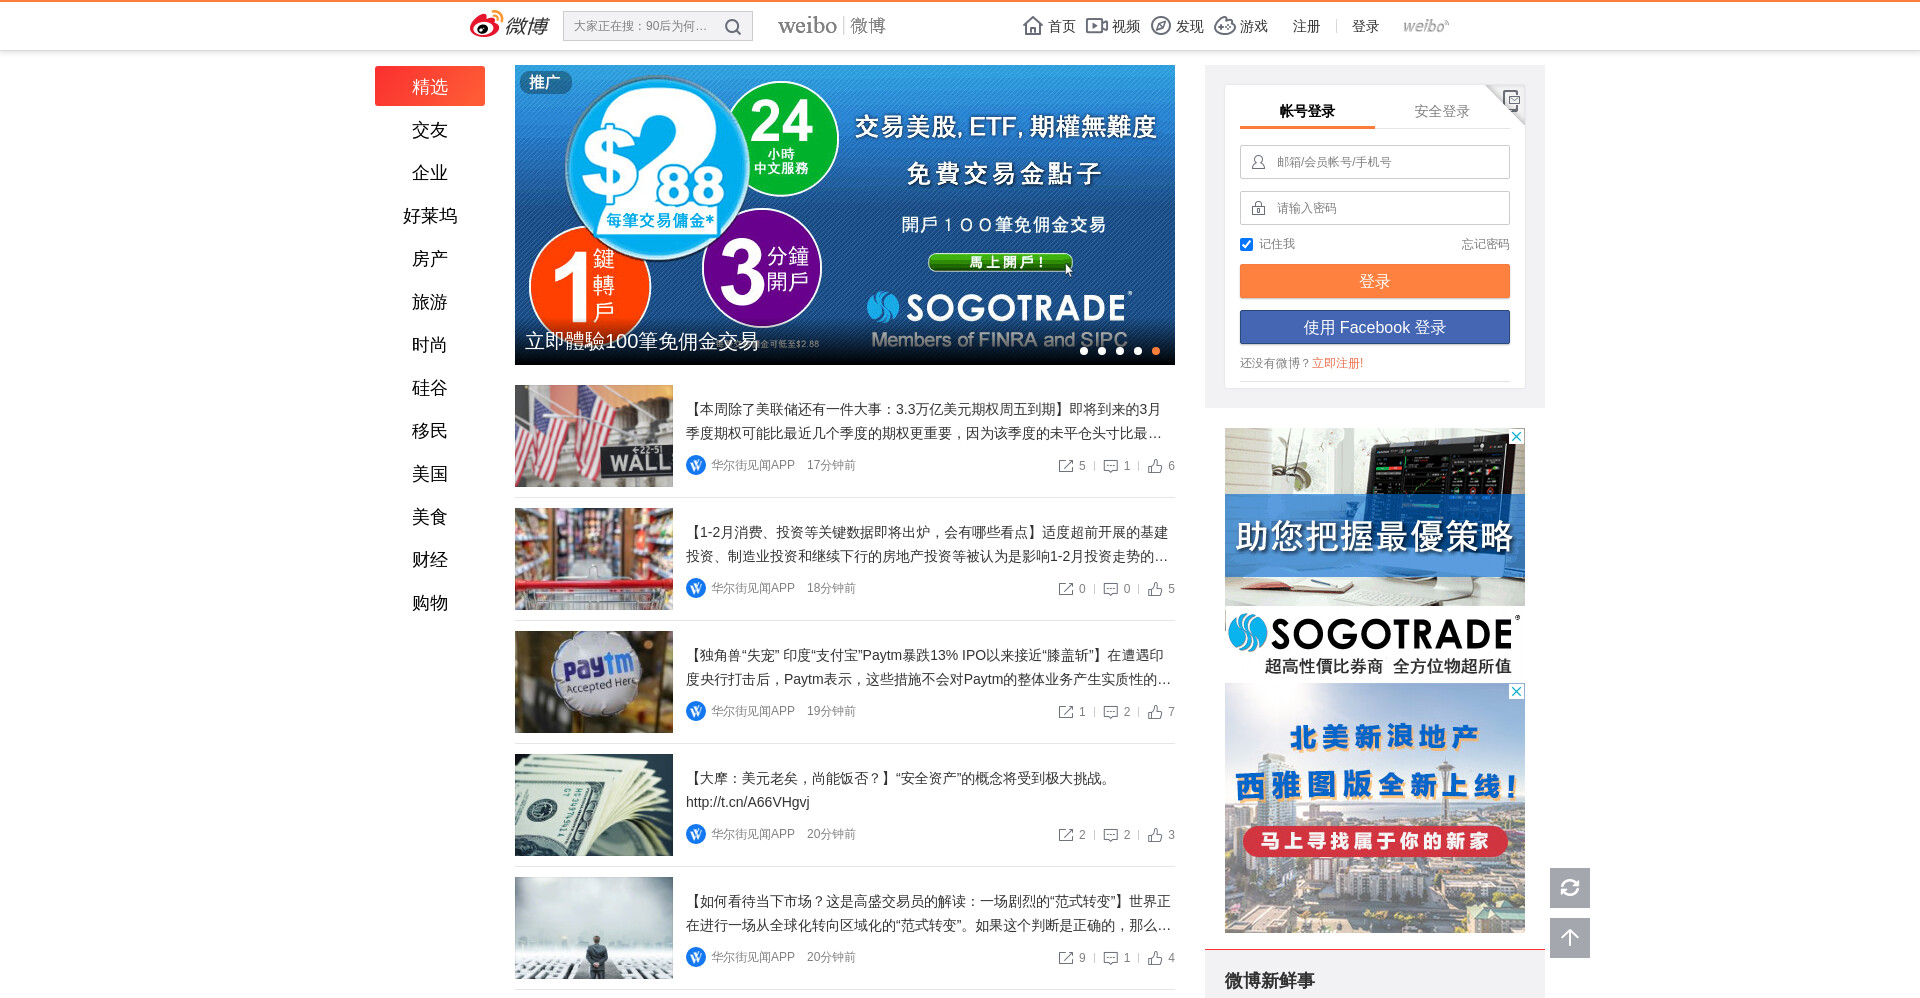Click the search magnifier icon

point(733,27)
